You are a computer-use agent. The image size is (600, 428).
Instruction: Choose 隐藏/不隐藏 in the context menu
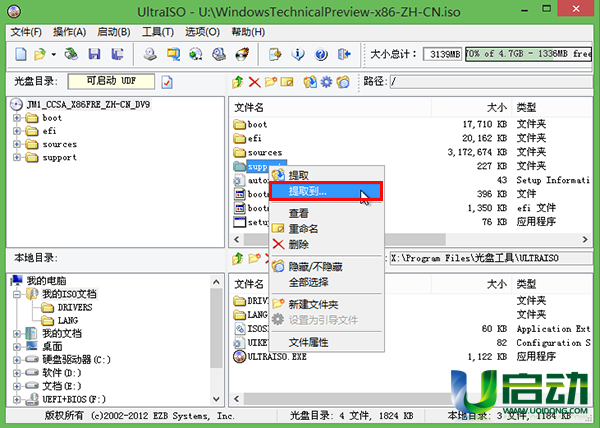327,267
